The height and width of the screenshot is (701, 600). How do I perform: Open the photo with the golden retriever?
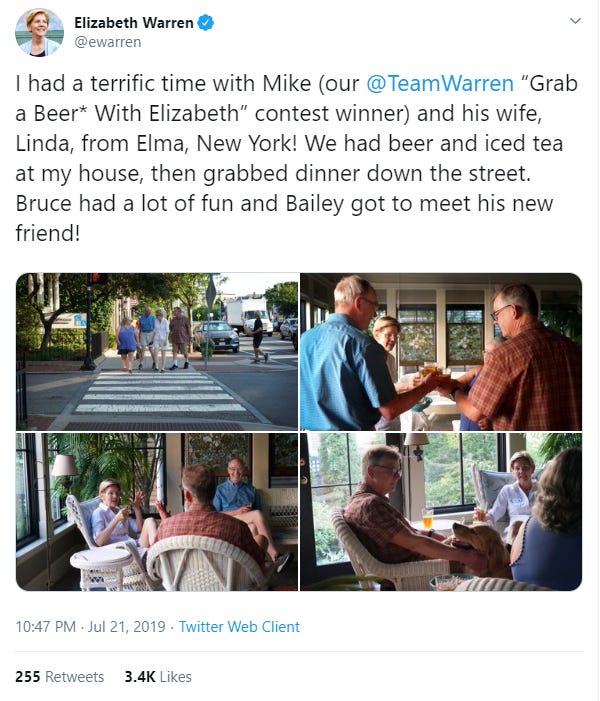(x=441, y=512)
